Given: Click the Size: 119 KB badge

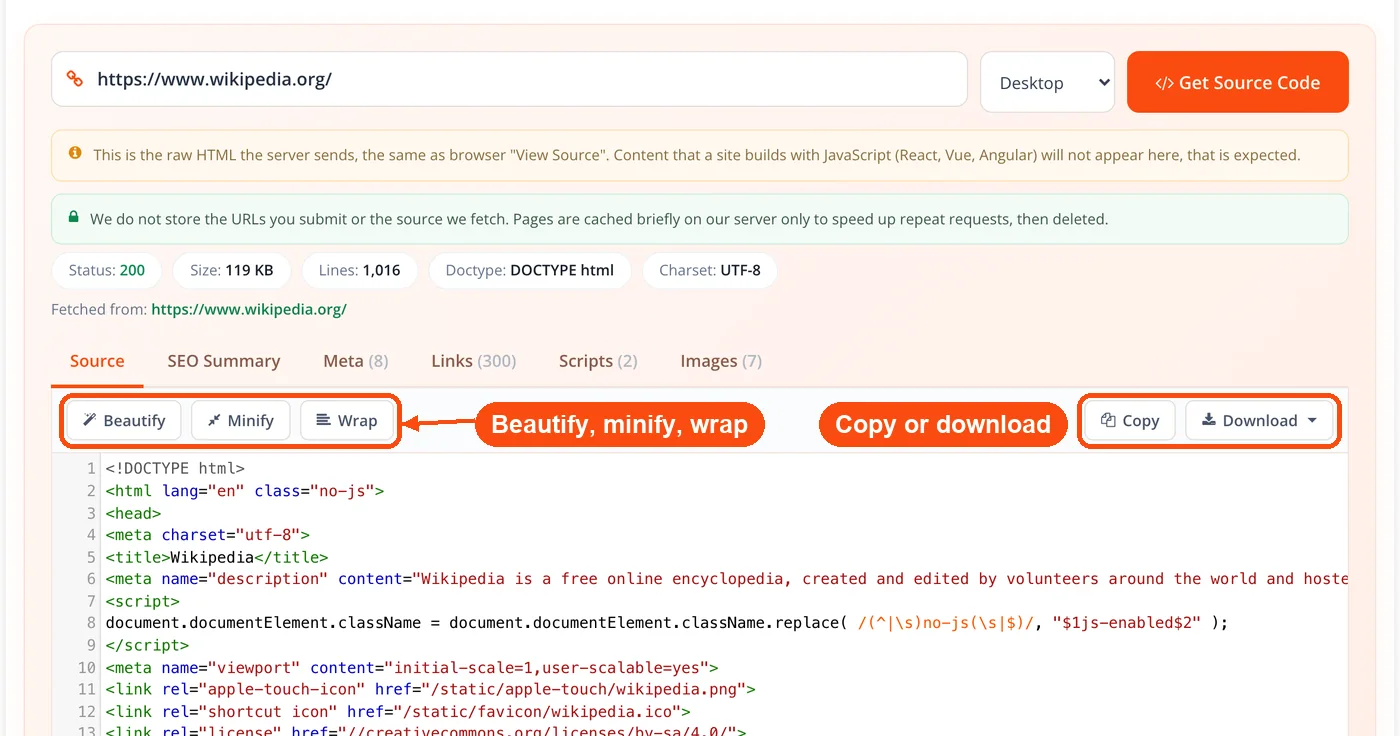Looking at the screenshot, I should [x=231, y=270].
